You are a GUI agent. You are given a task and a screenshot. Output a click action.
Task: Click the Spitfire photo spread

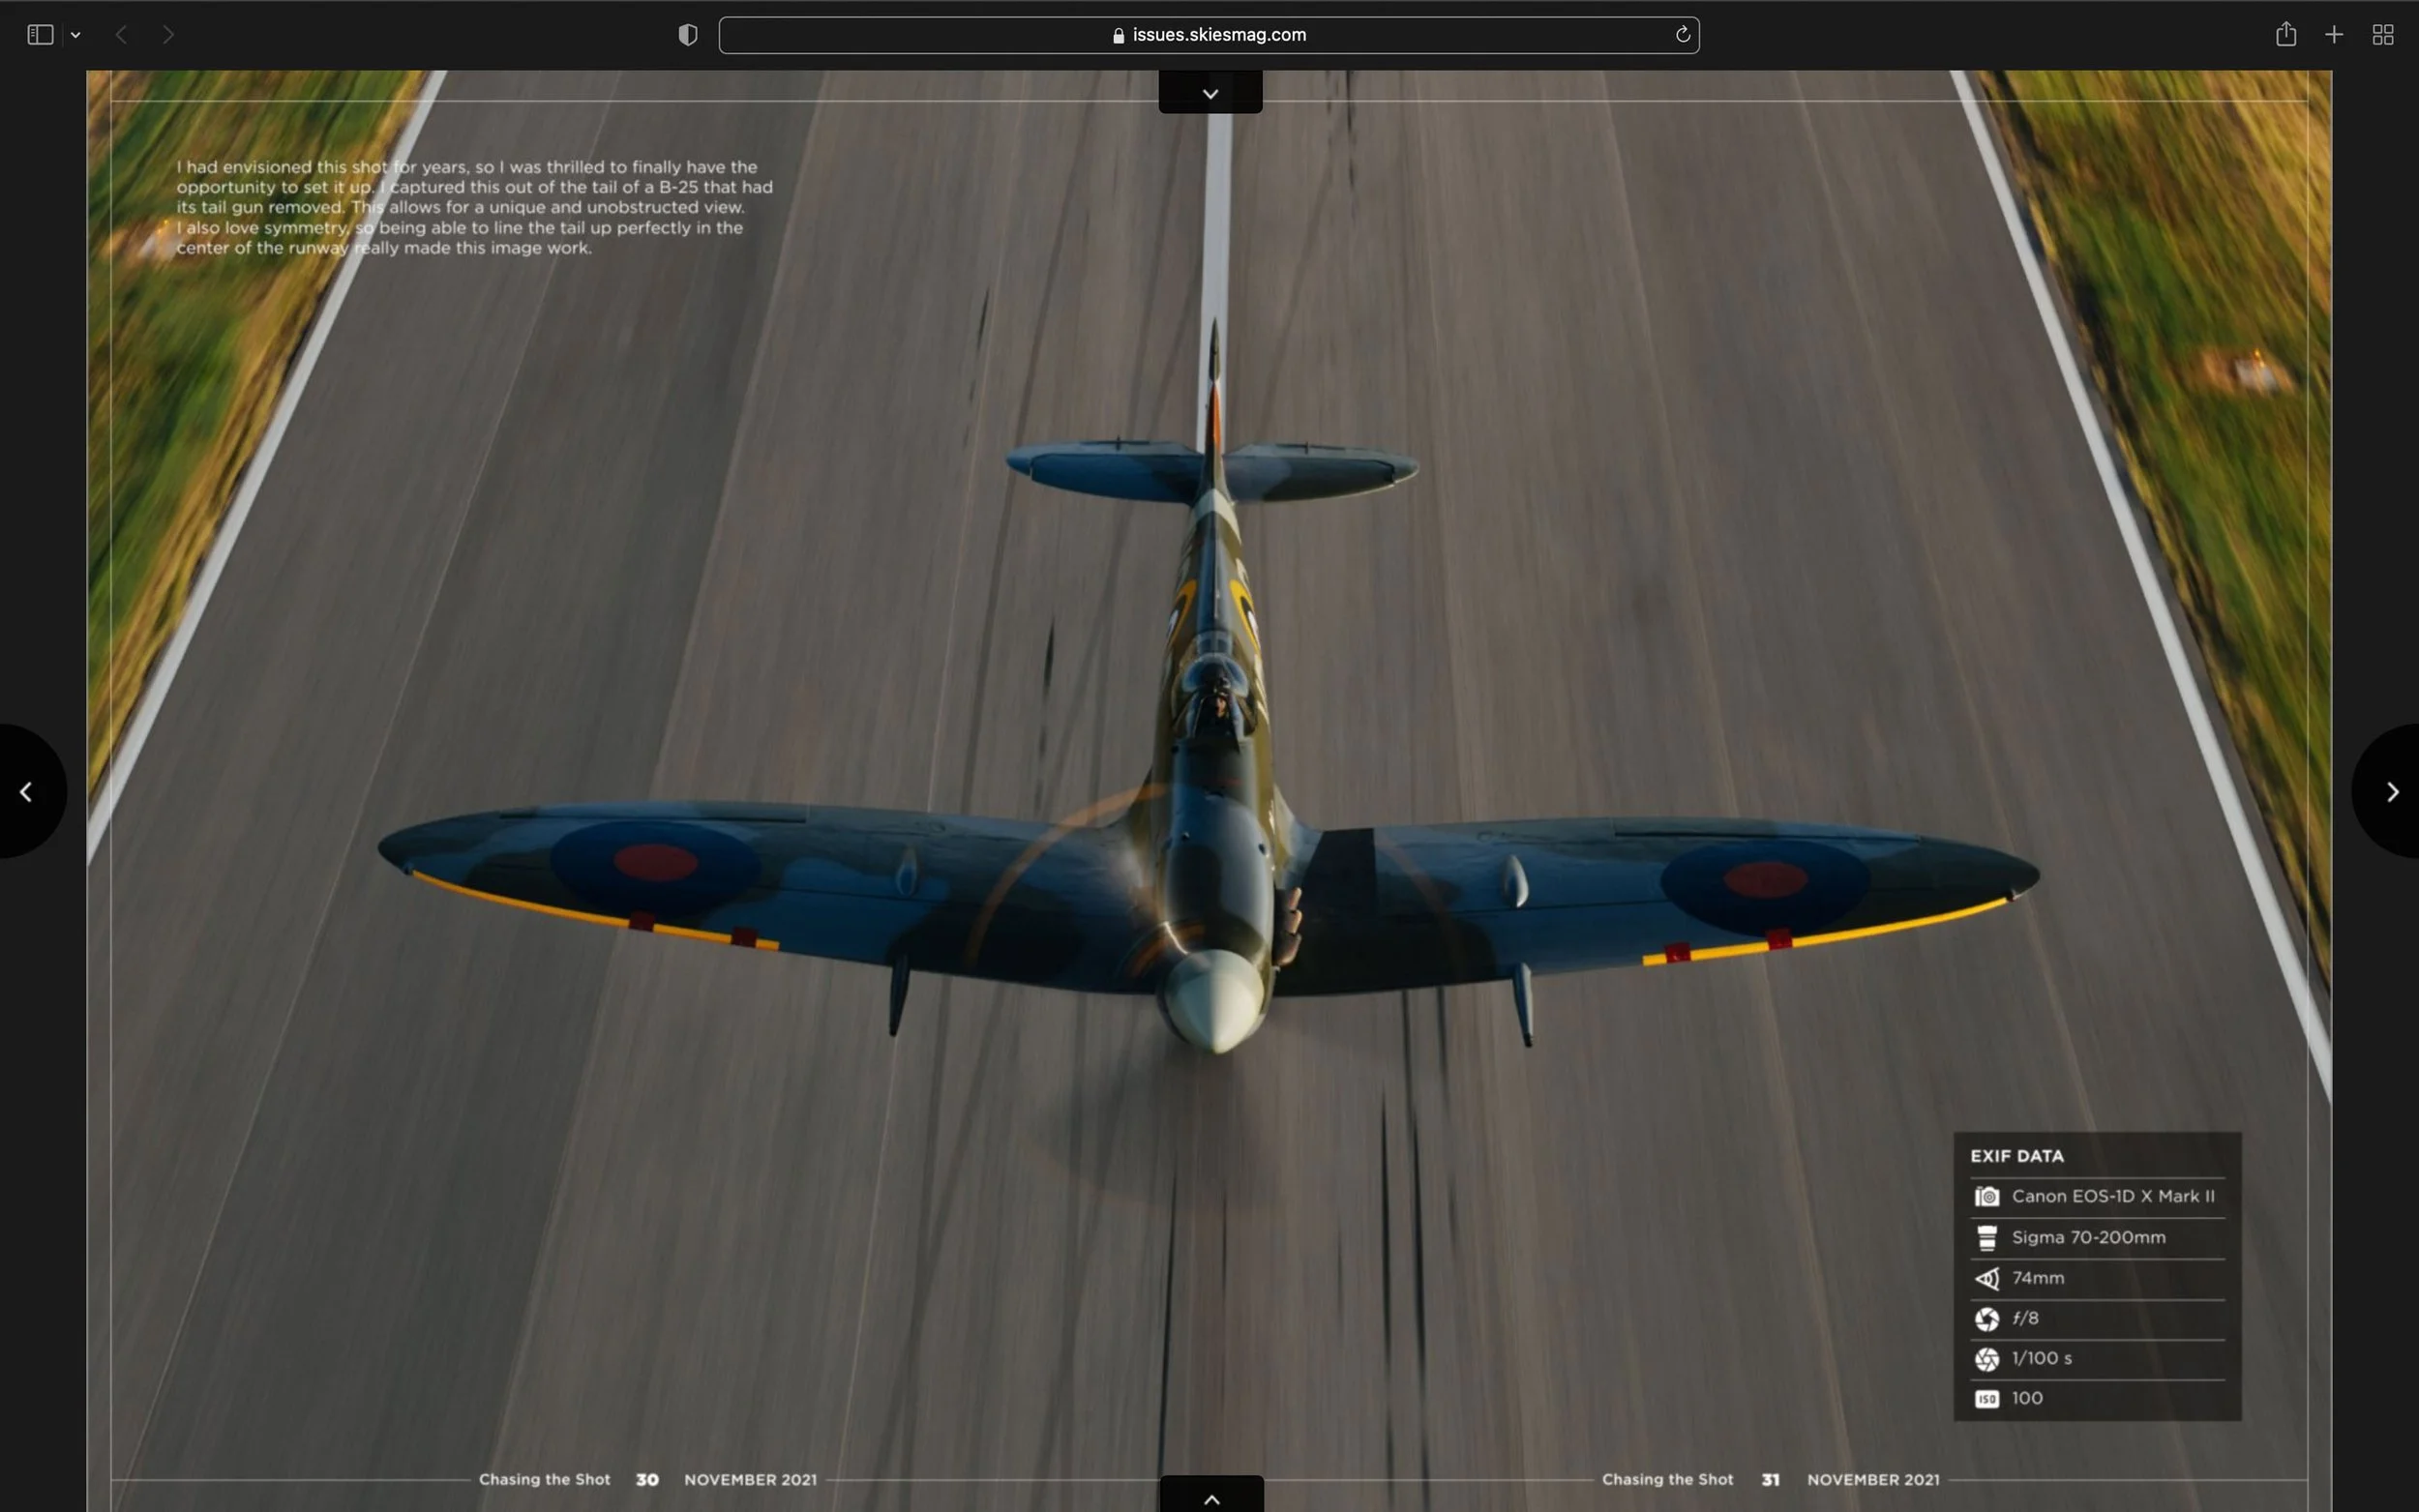[1209, 790]
